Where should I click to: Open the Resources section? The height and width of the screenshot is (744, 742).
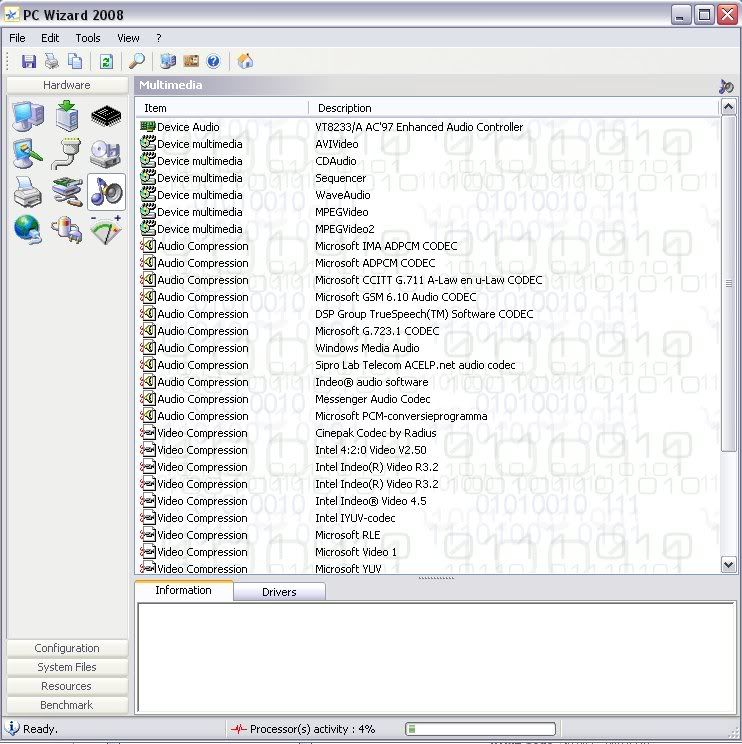click(67, 686)
